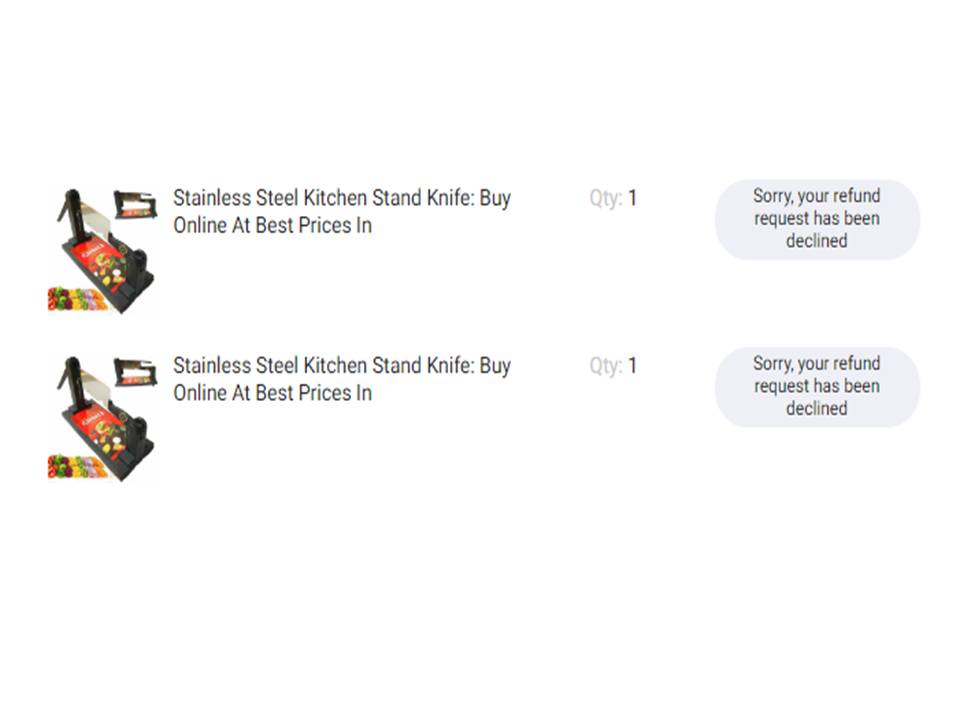Click the second product title link
This screenshot has width=960, height=720.
(342, 379)
